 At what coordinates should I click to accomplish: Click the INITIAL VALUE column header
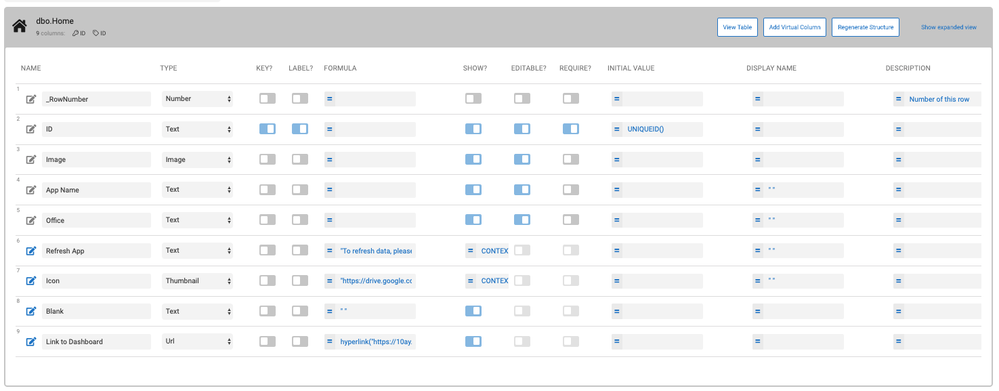631,68
